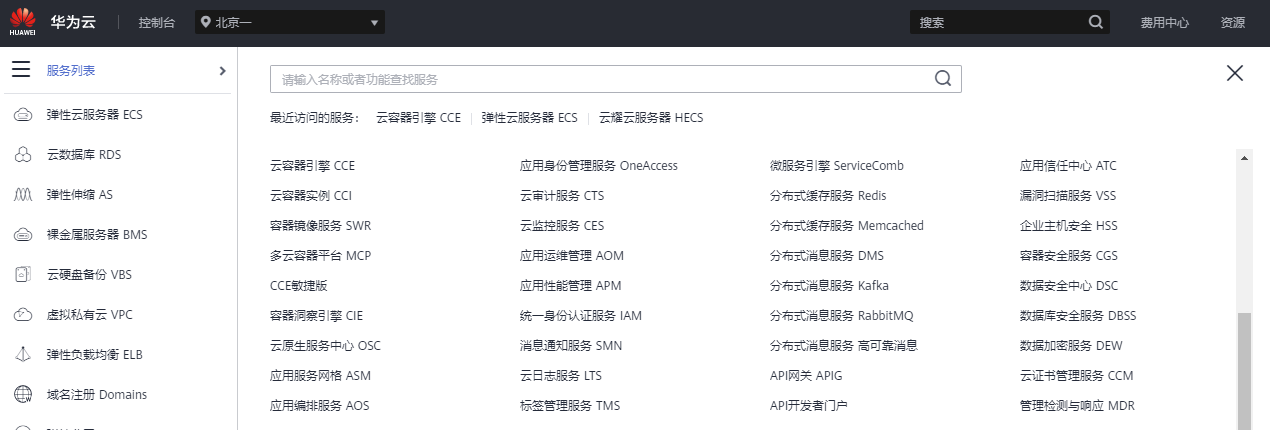
Task: Click the Auto Scaling AS icon
Action: [x=22, y=195]
